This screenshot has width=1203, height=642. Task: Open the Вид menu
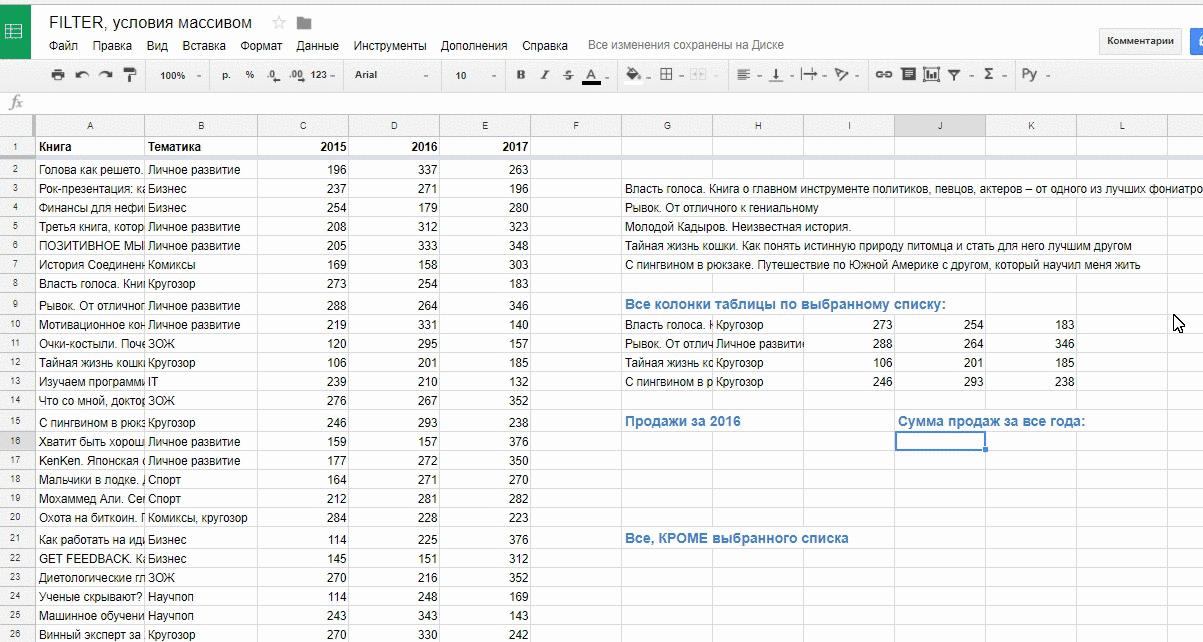(157, 46)
